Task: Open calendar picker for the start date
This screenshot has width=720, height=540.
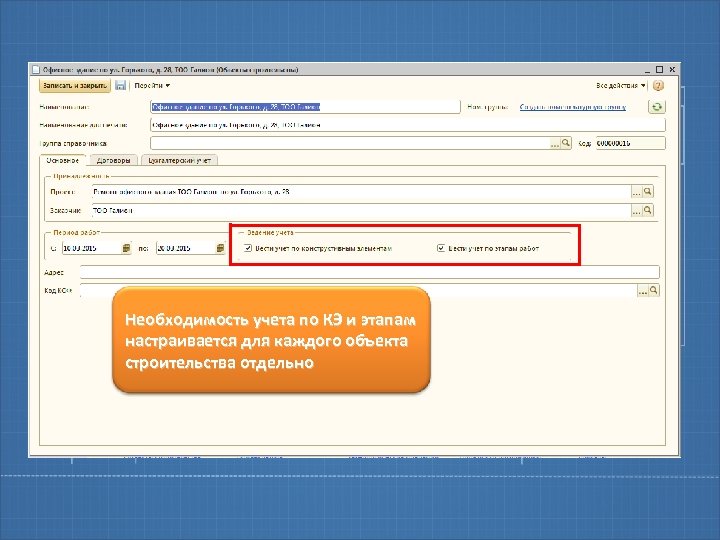Action: tap(127, 248)
